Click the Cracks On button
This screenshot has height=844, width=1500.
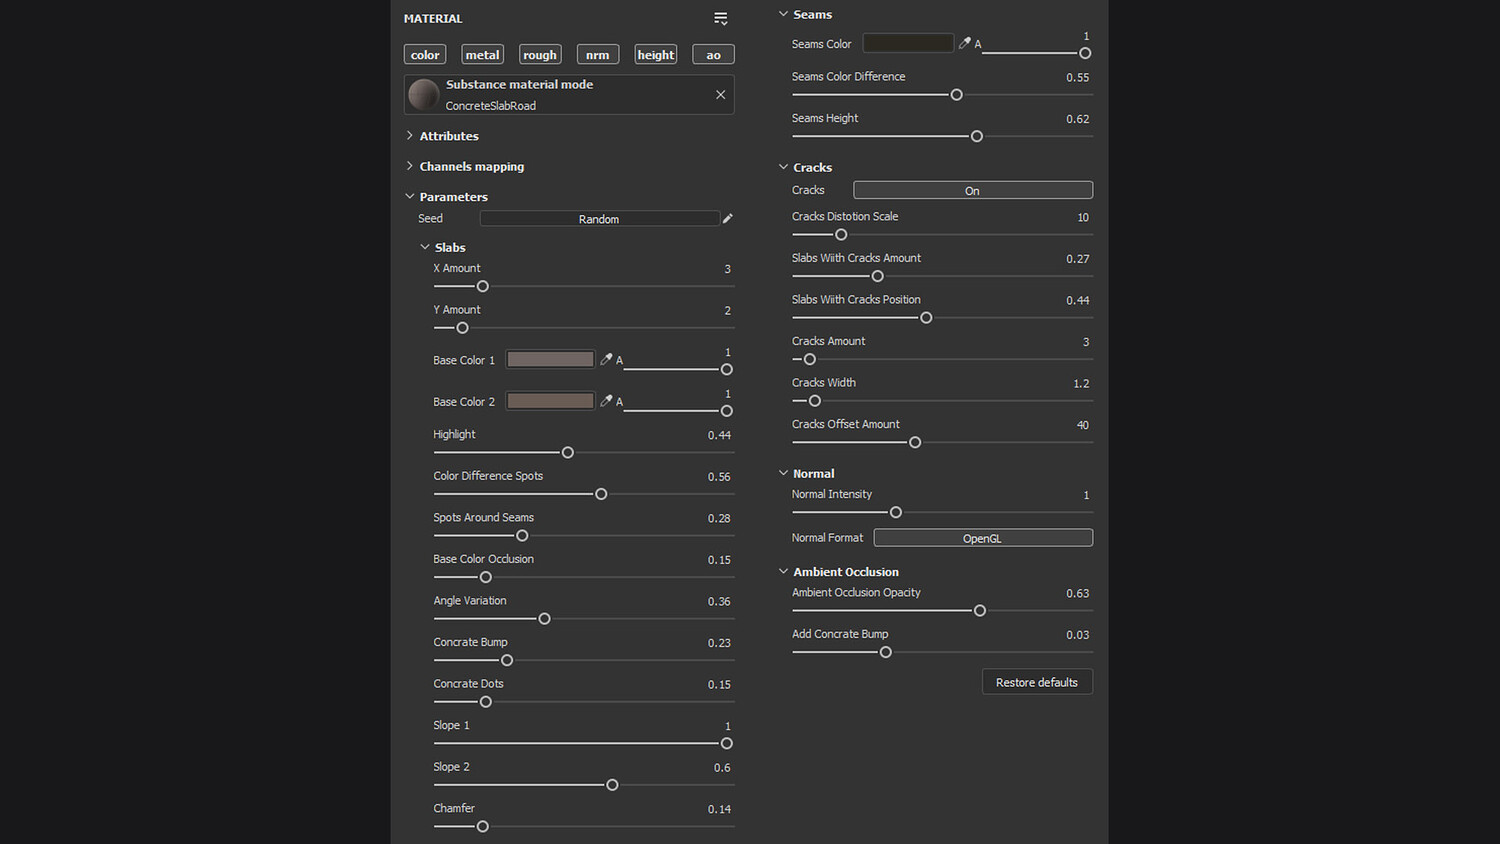(972, 190)
